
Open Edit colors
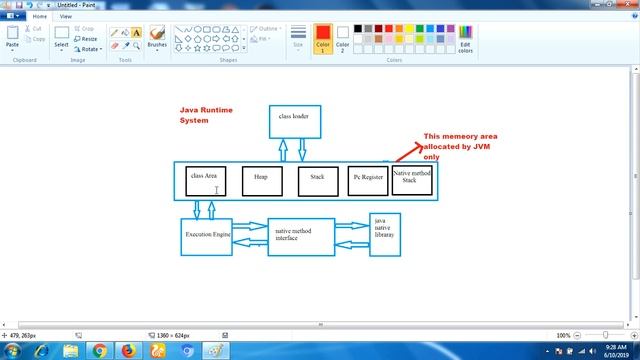click(x=465, y=39)
